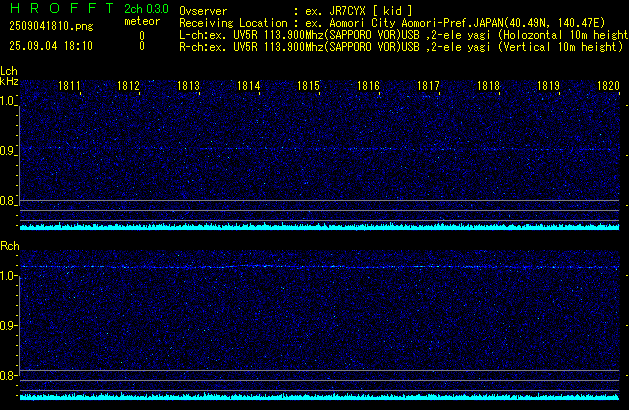
Task: Select the 1819 time marker
Action: click(x=548, y=86)
